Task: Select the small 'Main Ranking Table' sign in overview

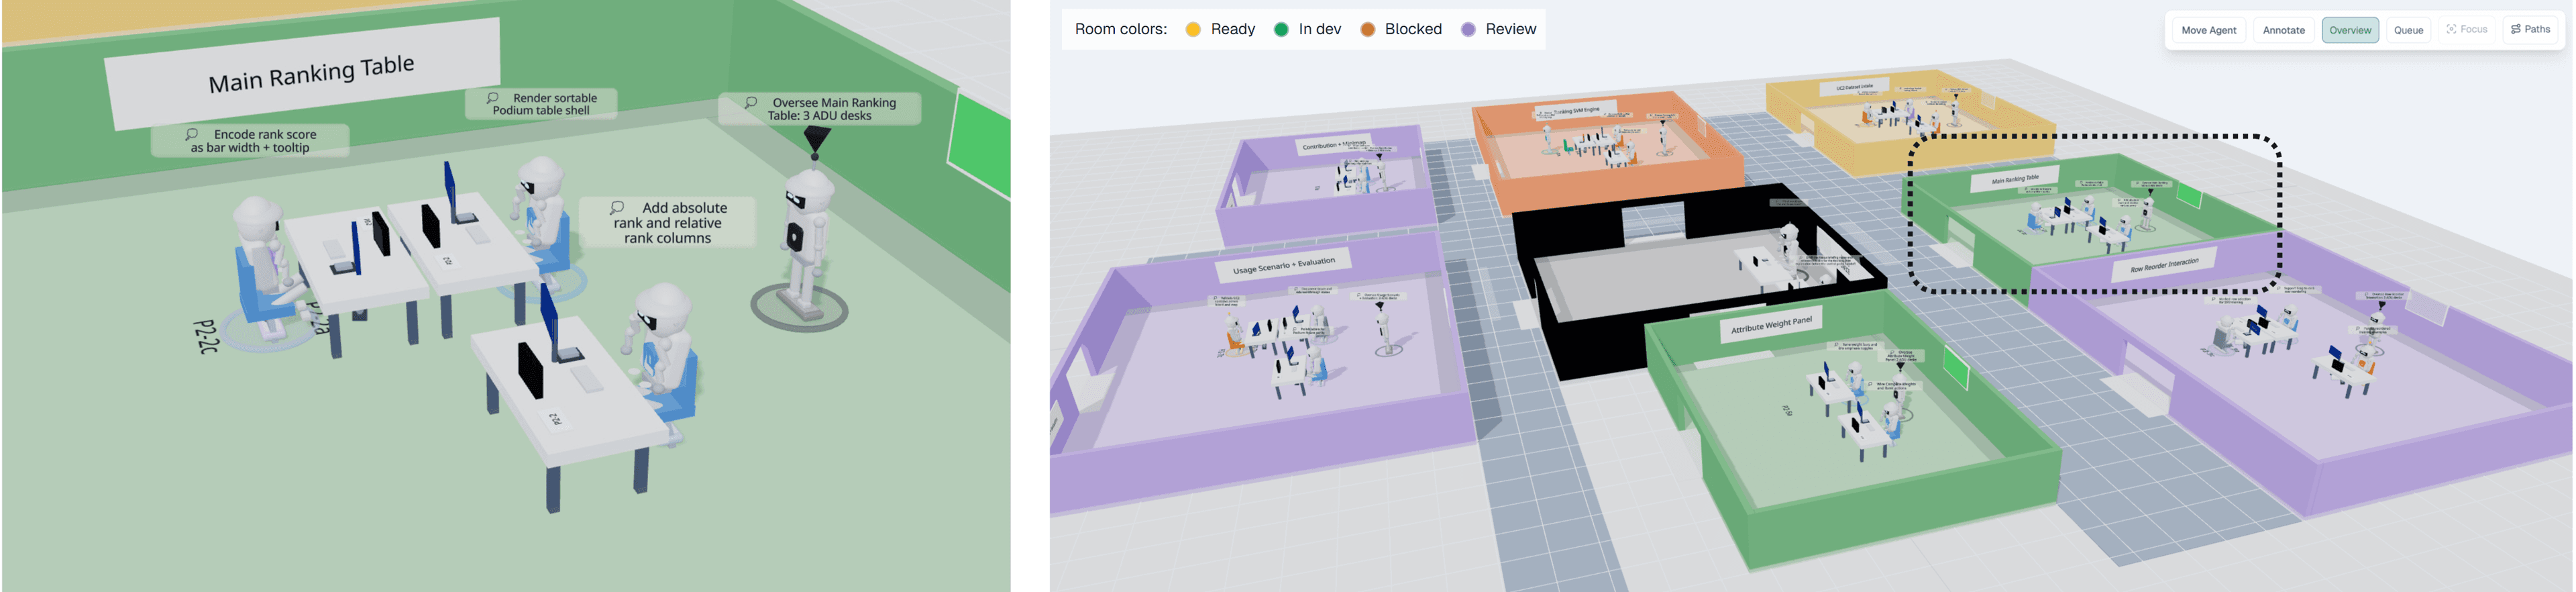Action: coord(2015,179)
